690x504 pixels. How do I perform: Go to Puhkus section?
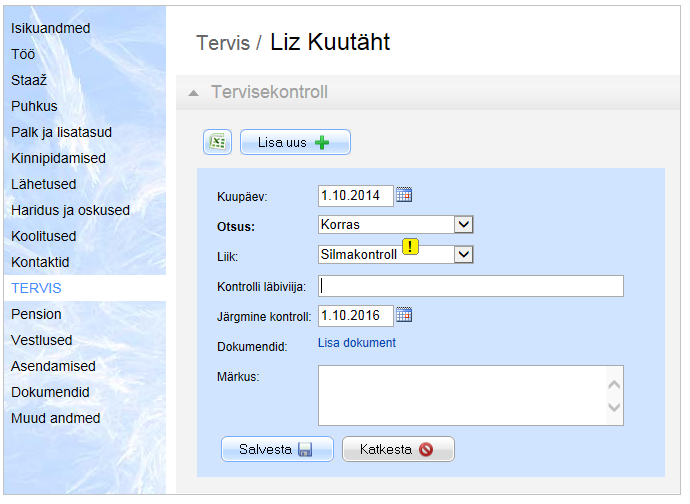(x=35, y=106)
